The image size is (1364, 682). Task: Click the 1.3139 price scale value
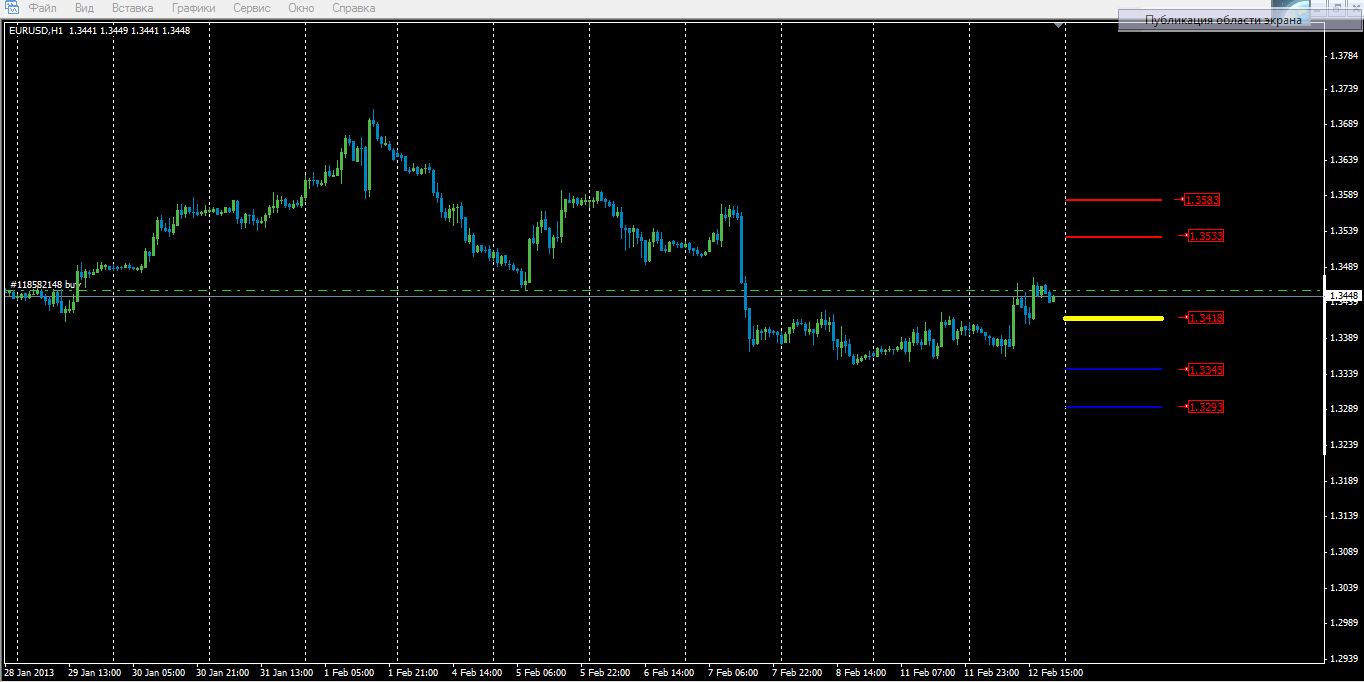[x=1344, y=515]
